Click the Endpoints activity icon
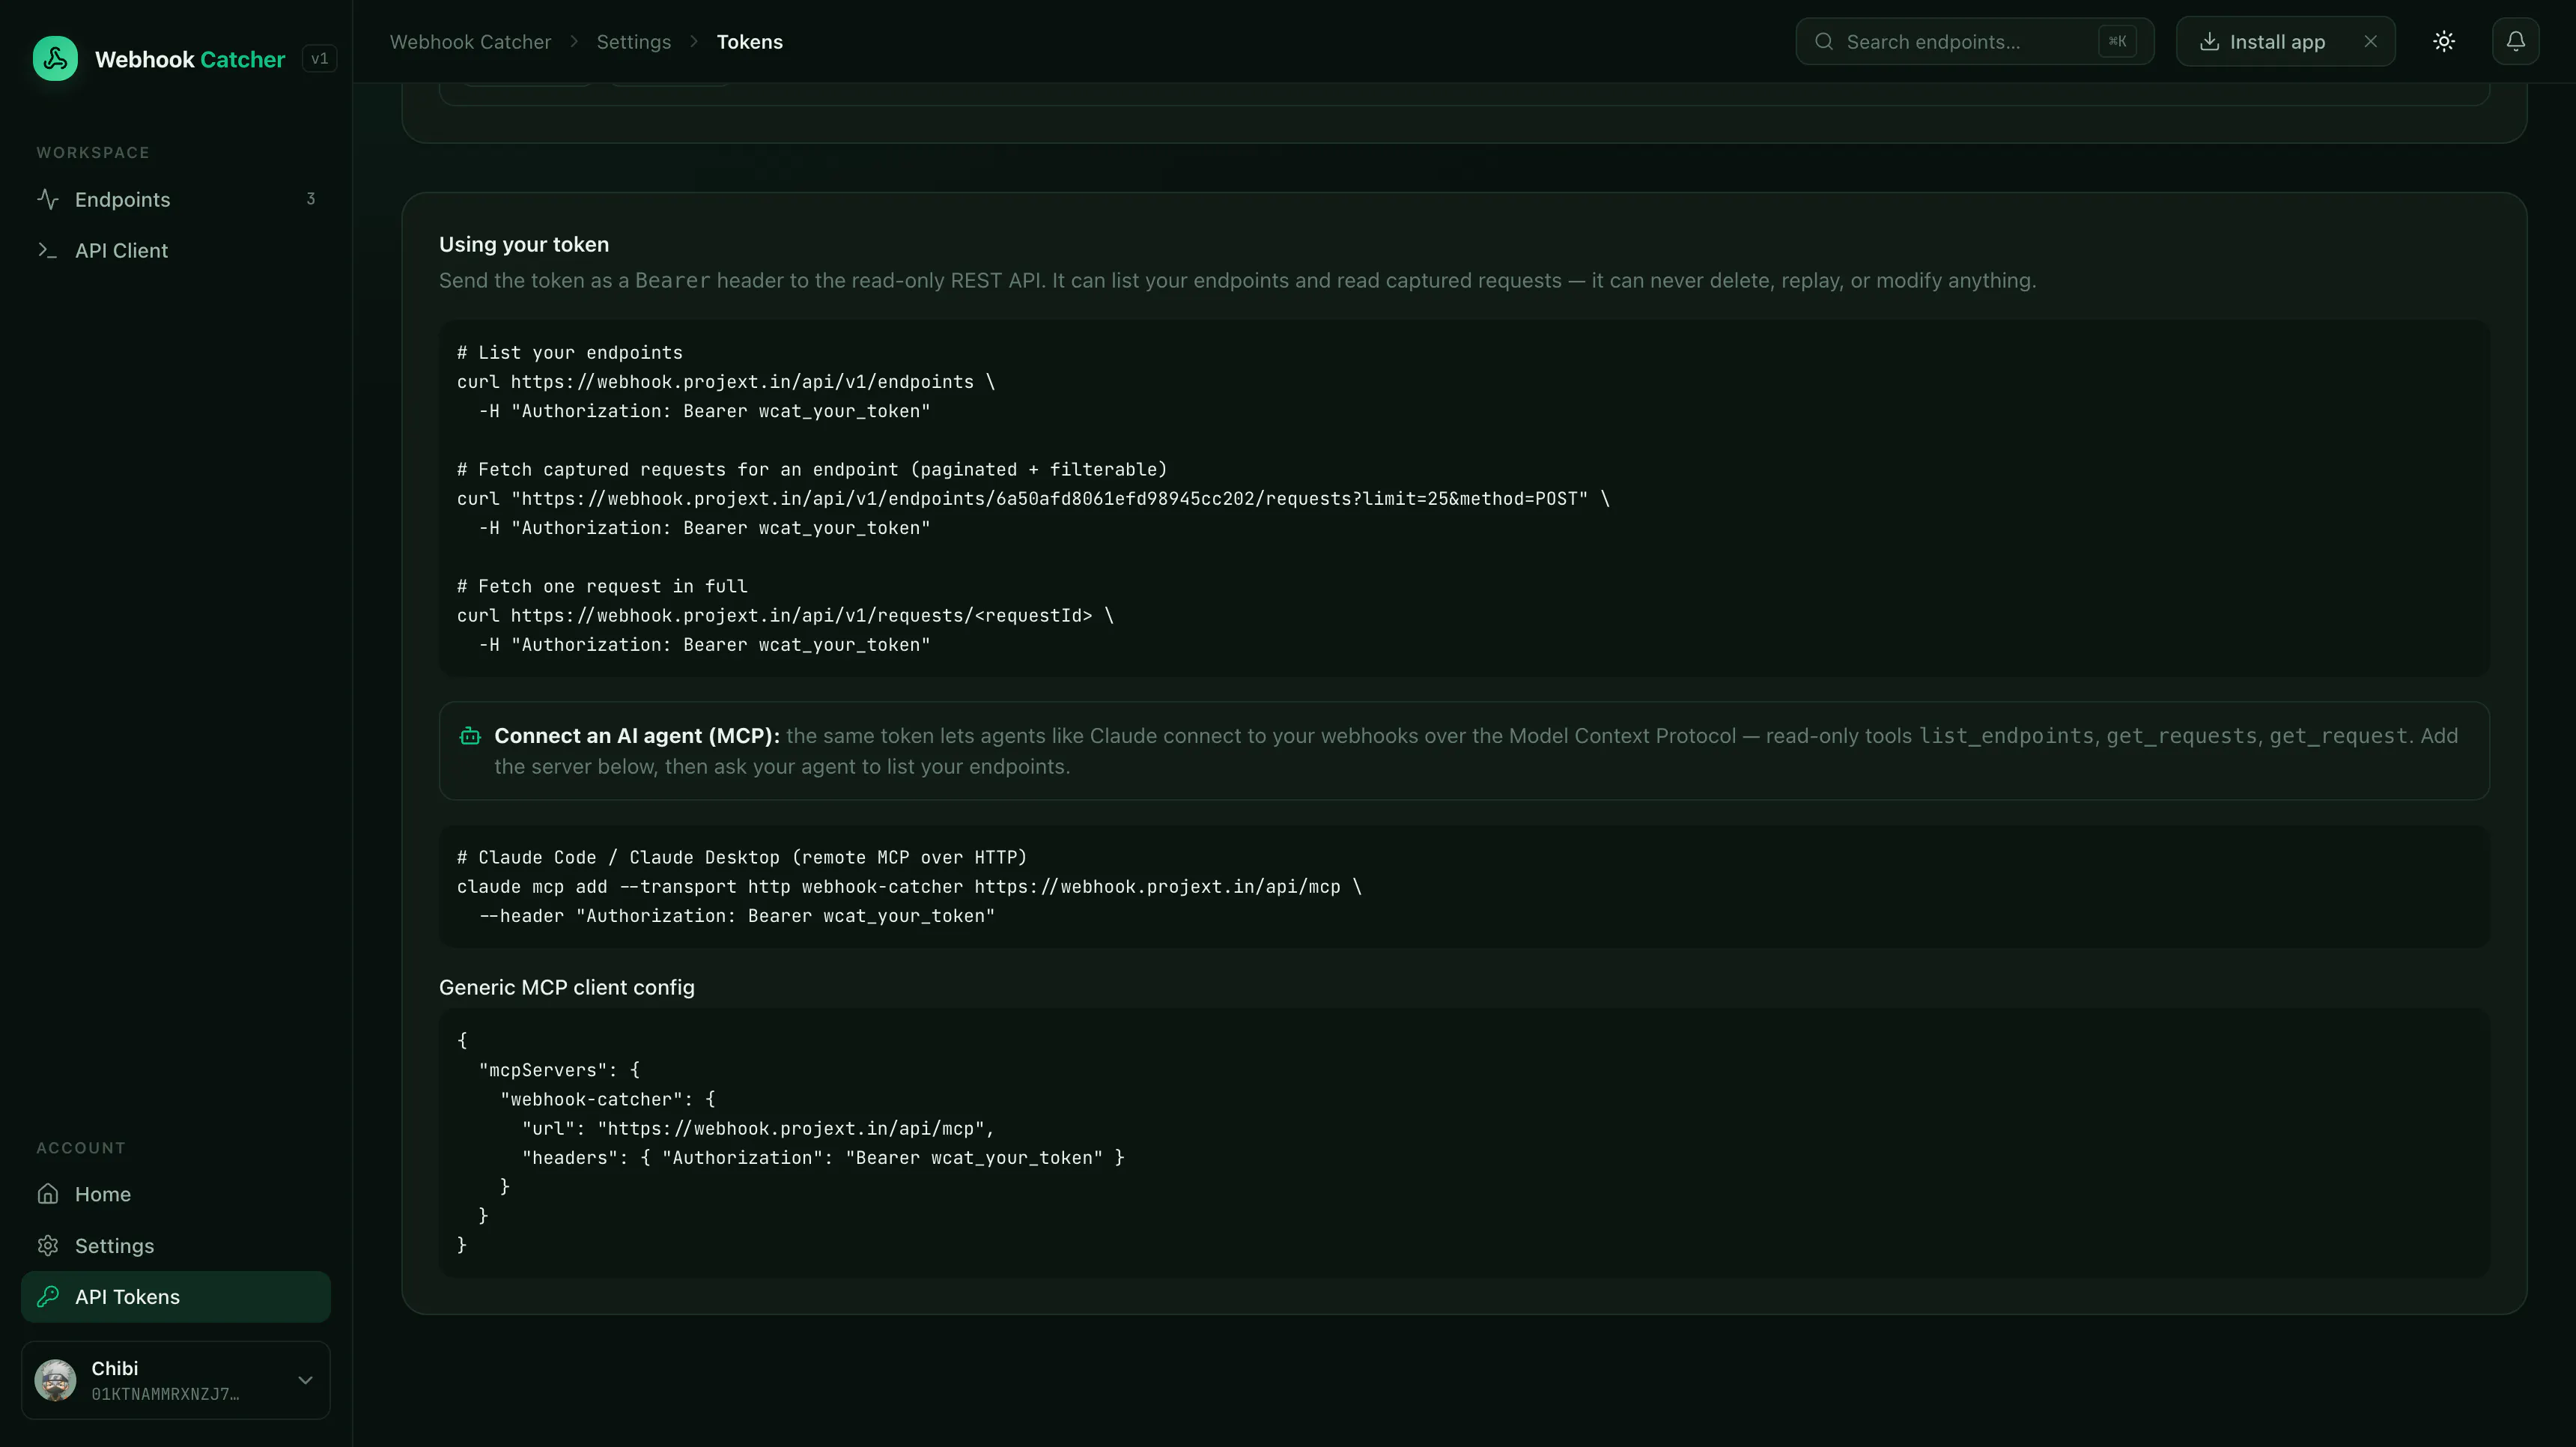2576x1447 pixels. [x=47, y=199]
